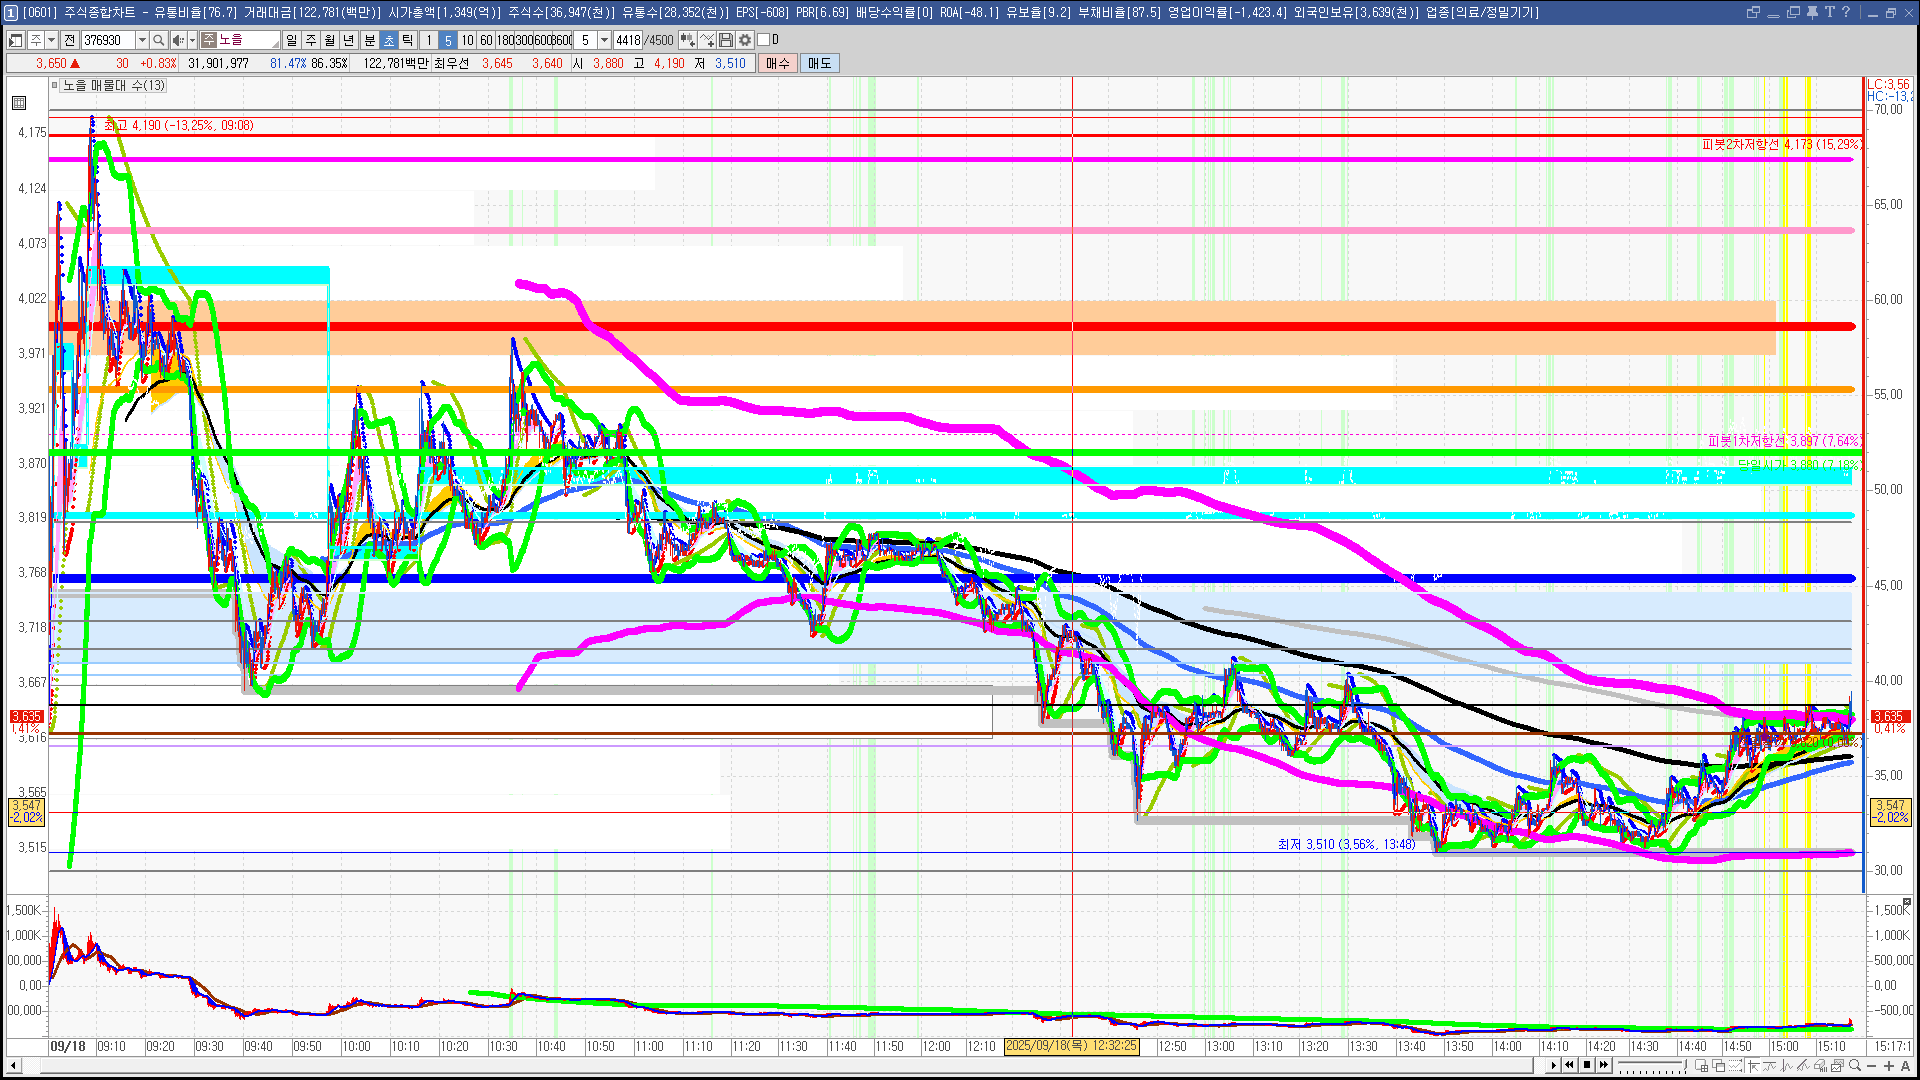Viewport: 1920px width, 1080px height.
Task: Click the sound speaker icon
Action: [x=177, y=40]
